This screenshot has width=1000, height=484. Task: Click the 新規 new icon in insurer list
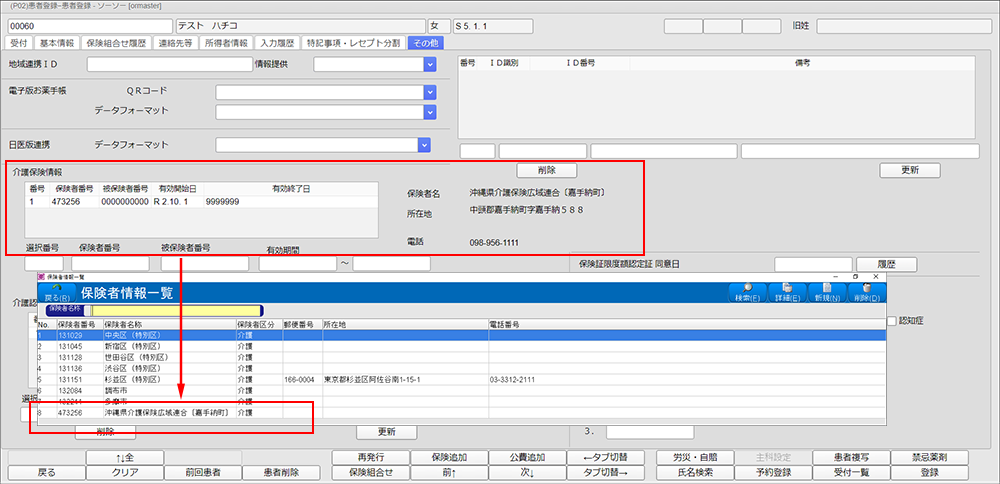(x=828, y=292)
